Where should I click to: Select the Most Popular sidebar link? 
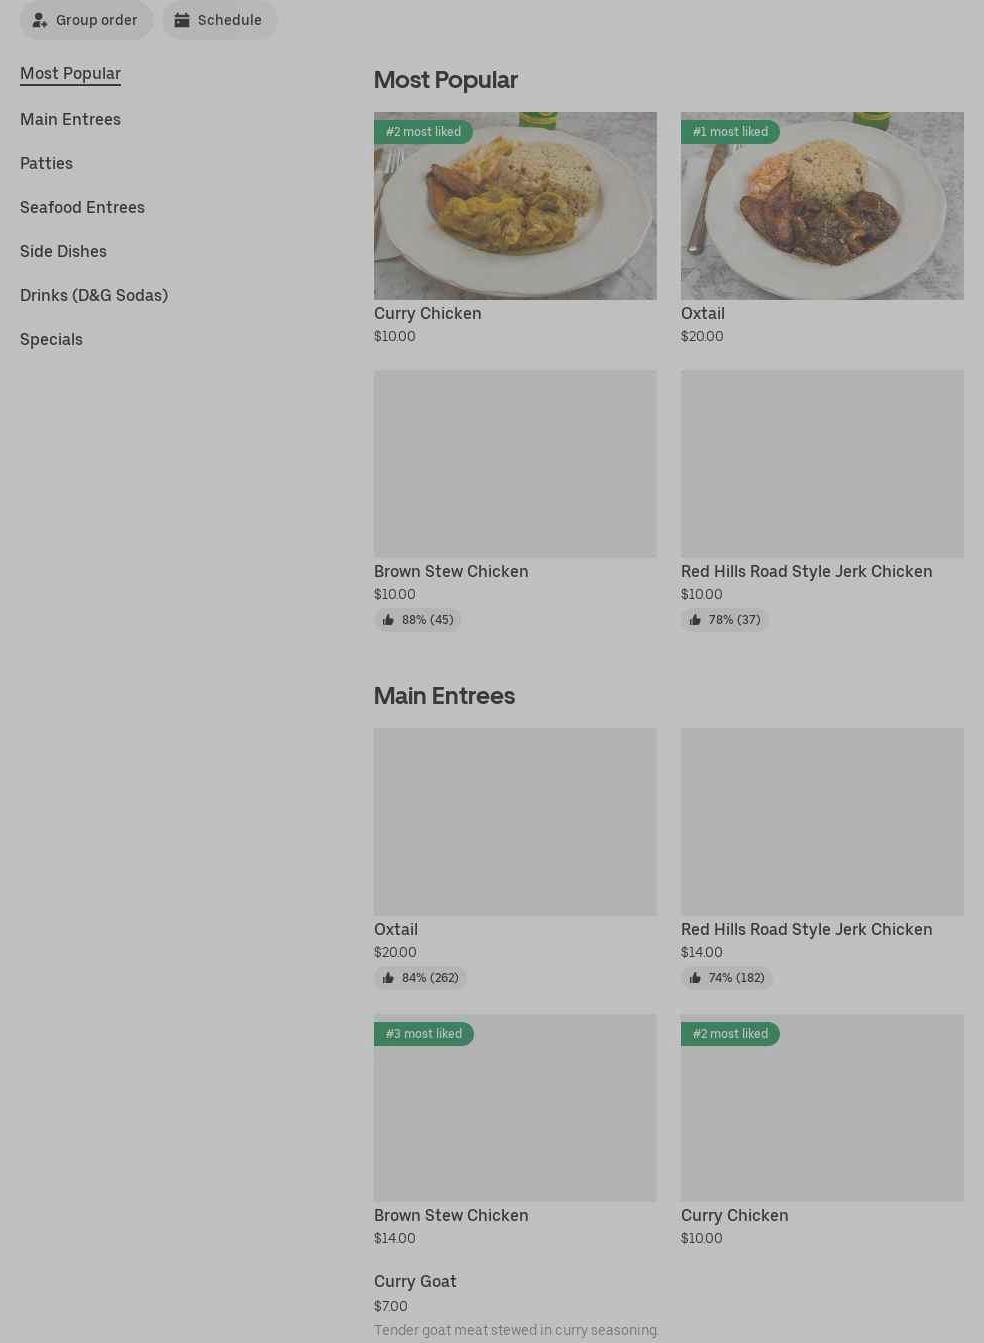click(x=70, y=73)
